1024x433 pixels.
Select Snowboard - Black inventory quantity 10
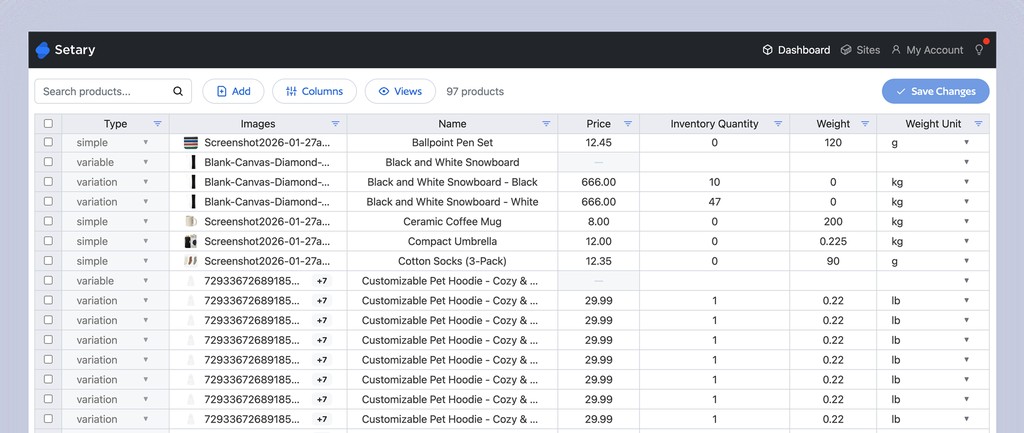pos(714,182)
